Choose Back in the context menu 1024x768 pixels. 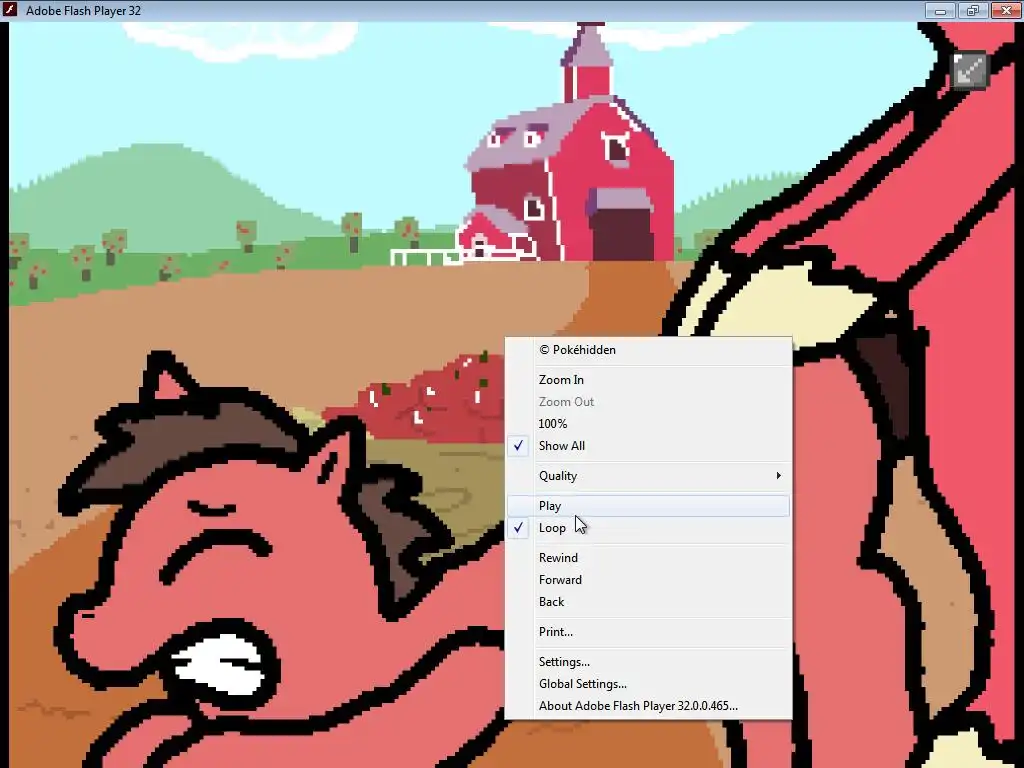(x=648, y=601)
